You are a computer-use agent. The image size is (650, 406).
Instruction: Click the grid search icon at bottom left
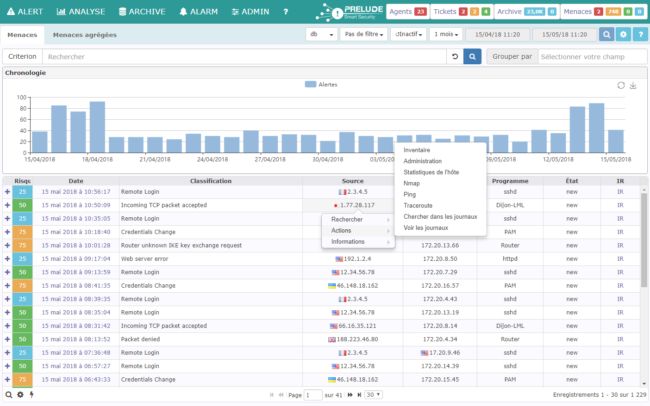[8, 395]
